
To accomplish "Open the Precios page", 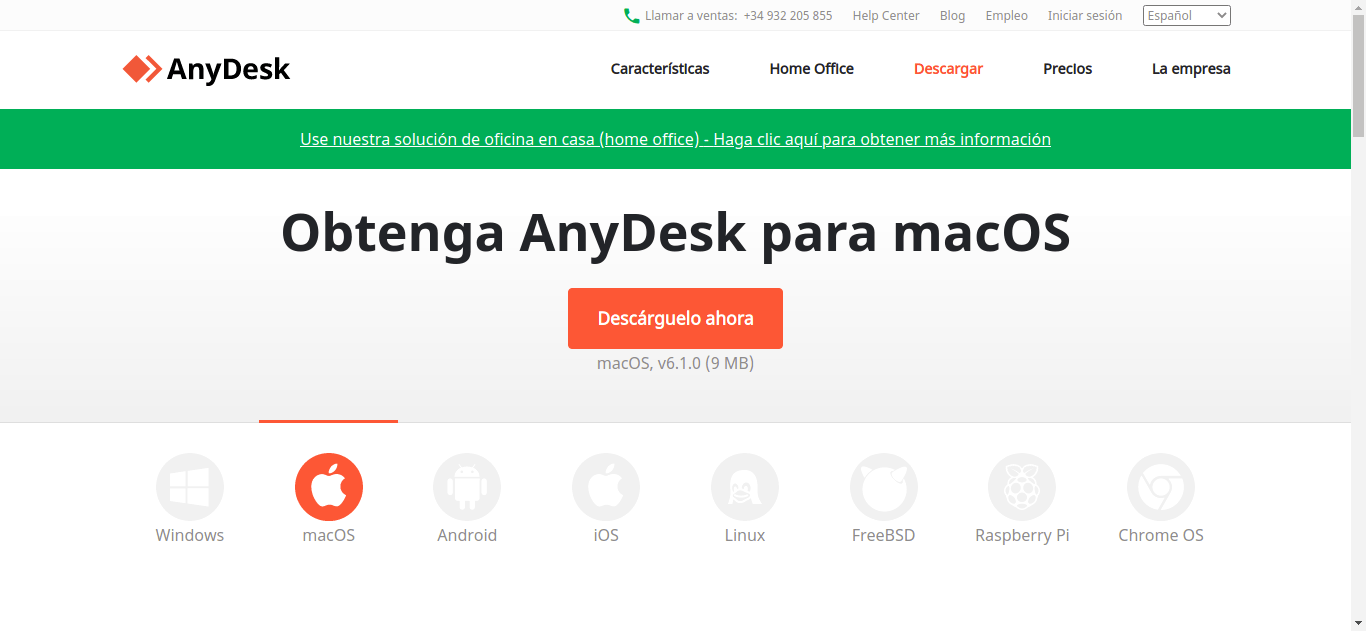I will (1067, 69).
